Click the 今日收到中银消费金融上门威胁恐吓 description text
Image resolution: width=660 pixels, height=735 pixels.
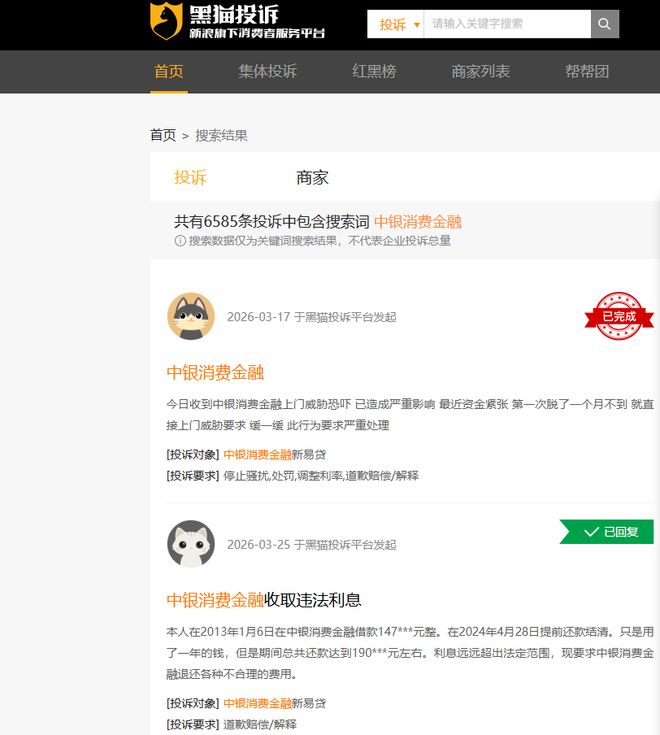(410, 415)
